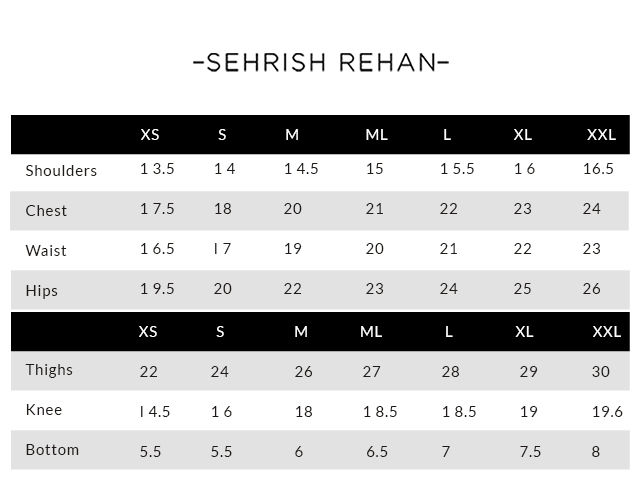Image resolution: width=641 pixels, height=479 pixels.
Task: Click the Knee XXL value 19.6
Action: click(x=607, y=411)
